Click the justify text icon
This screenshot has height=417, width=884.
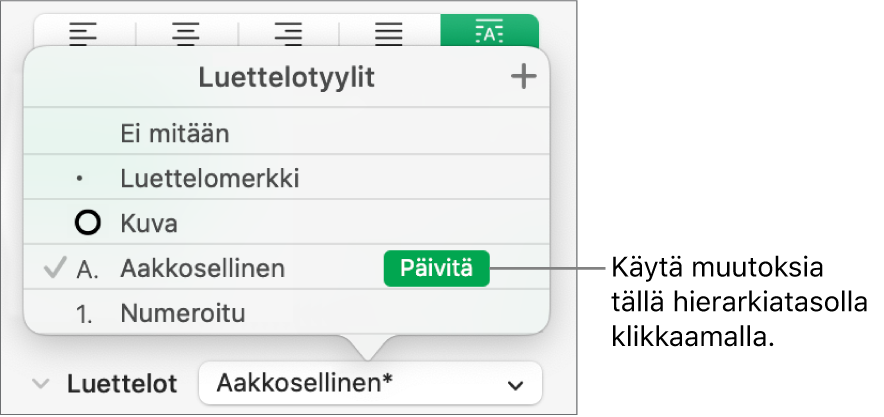[x=389, y=32]
